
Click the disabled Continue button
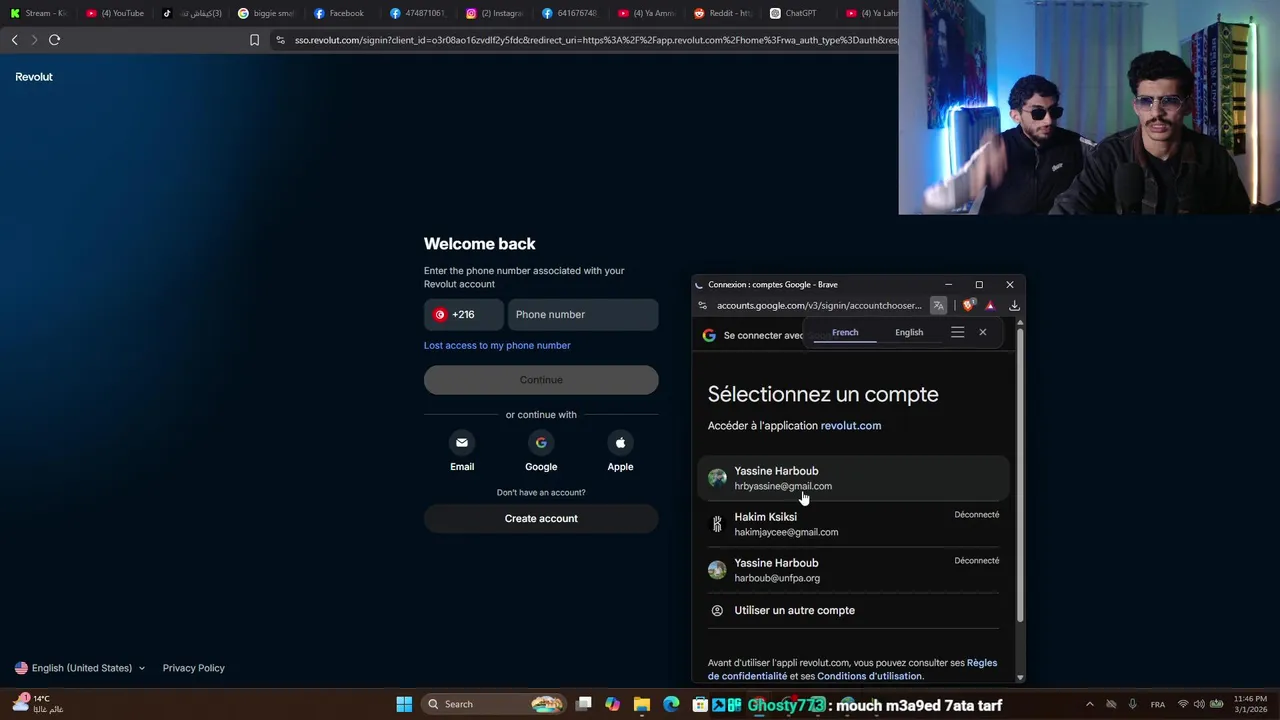click(x=541, y=380)
